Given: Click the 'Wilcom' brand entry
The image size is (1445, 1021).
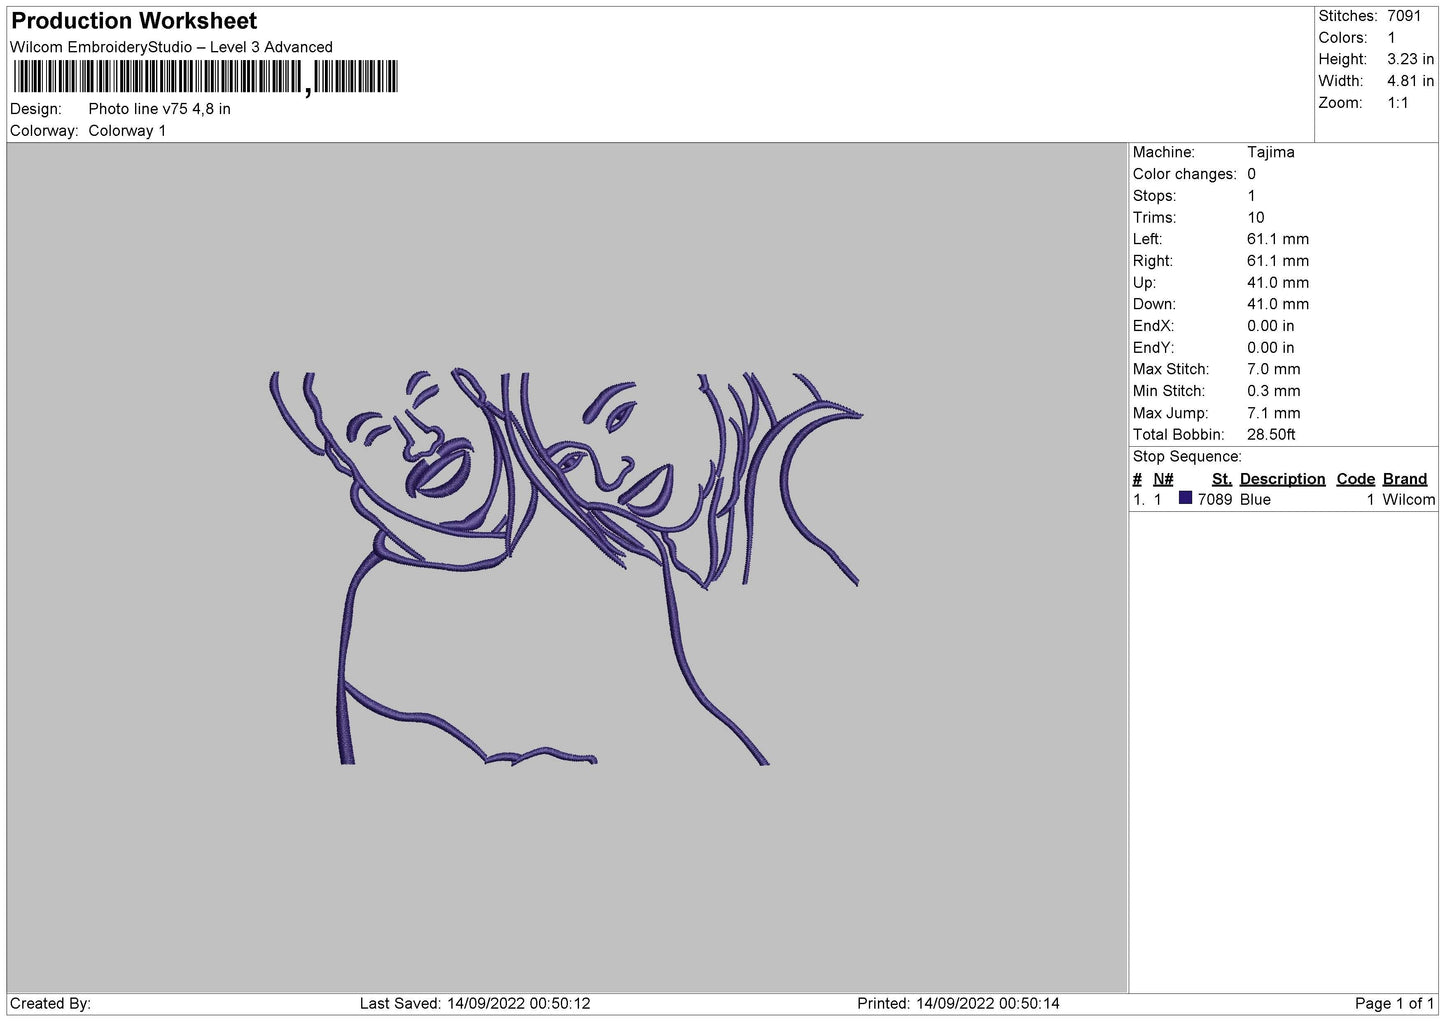Looking at the screenshot, I should tap(1408, 500).
